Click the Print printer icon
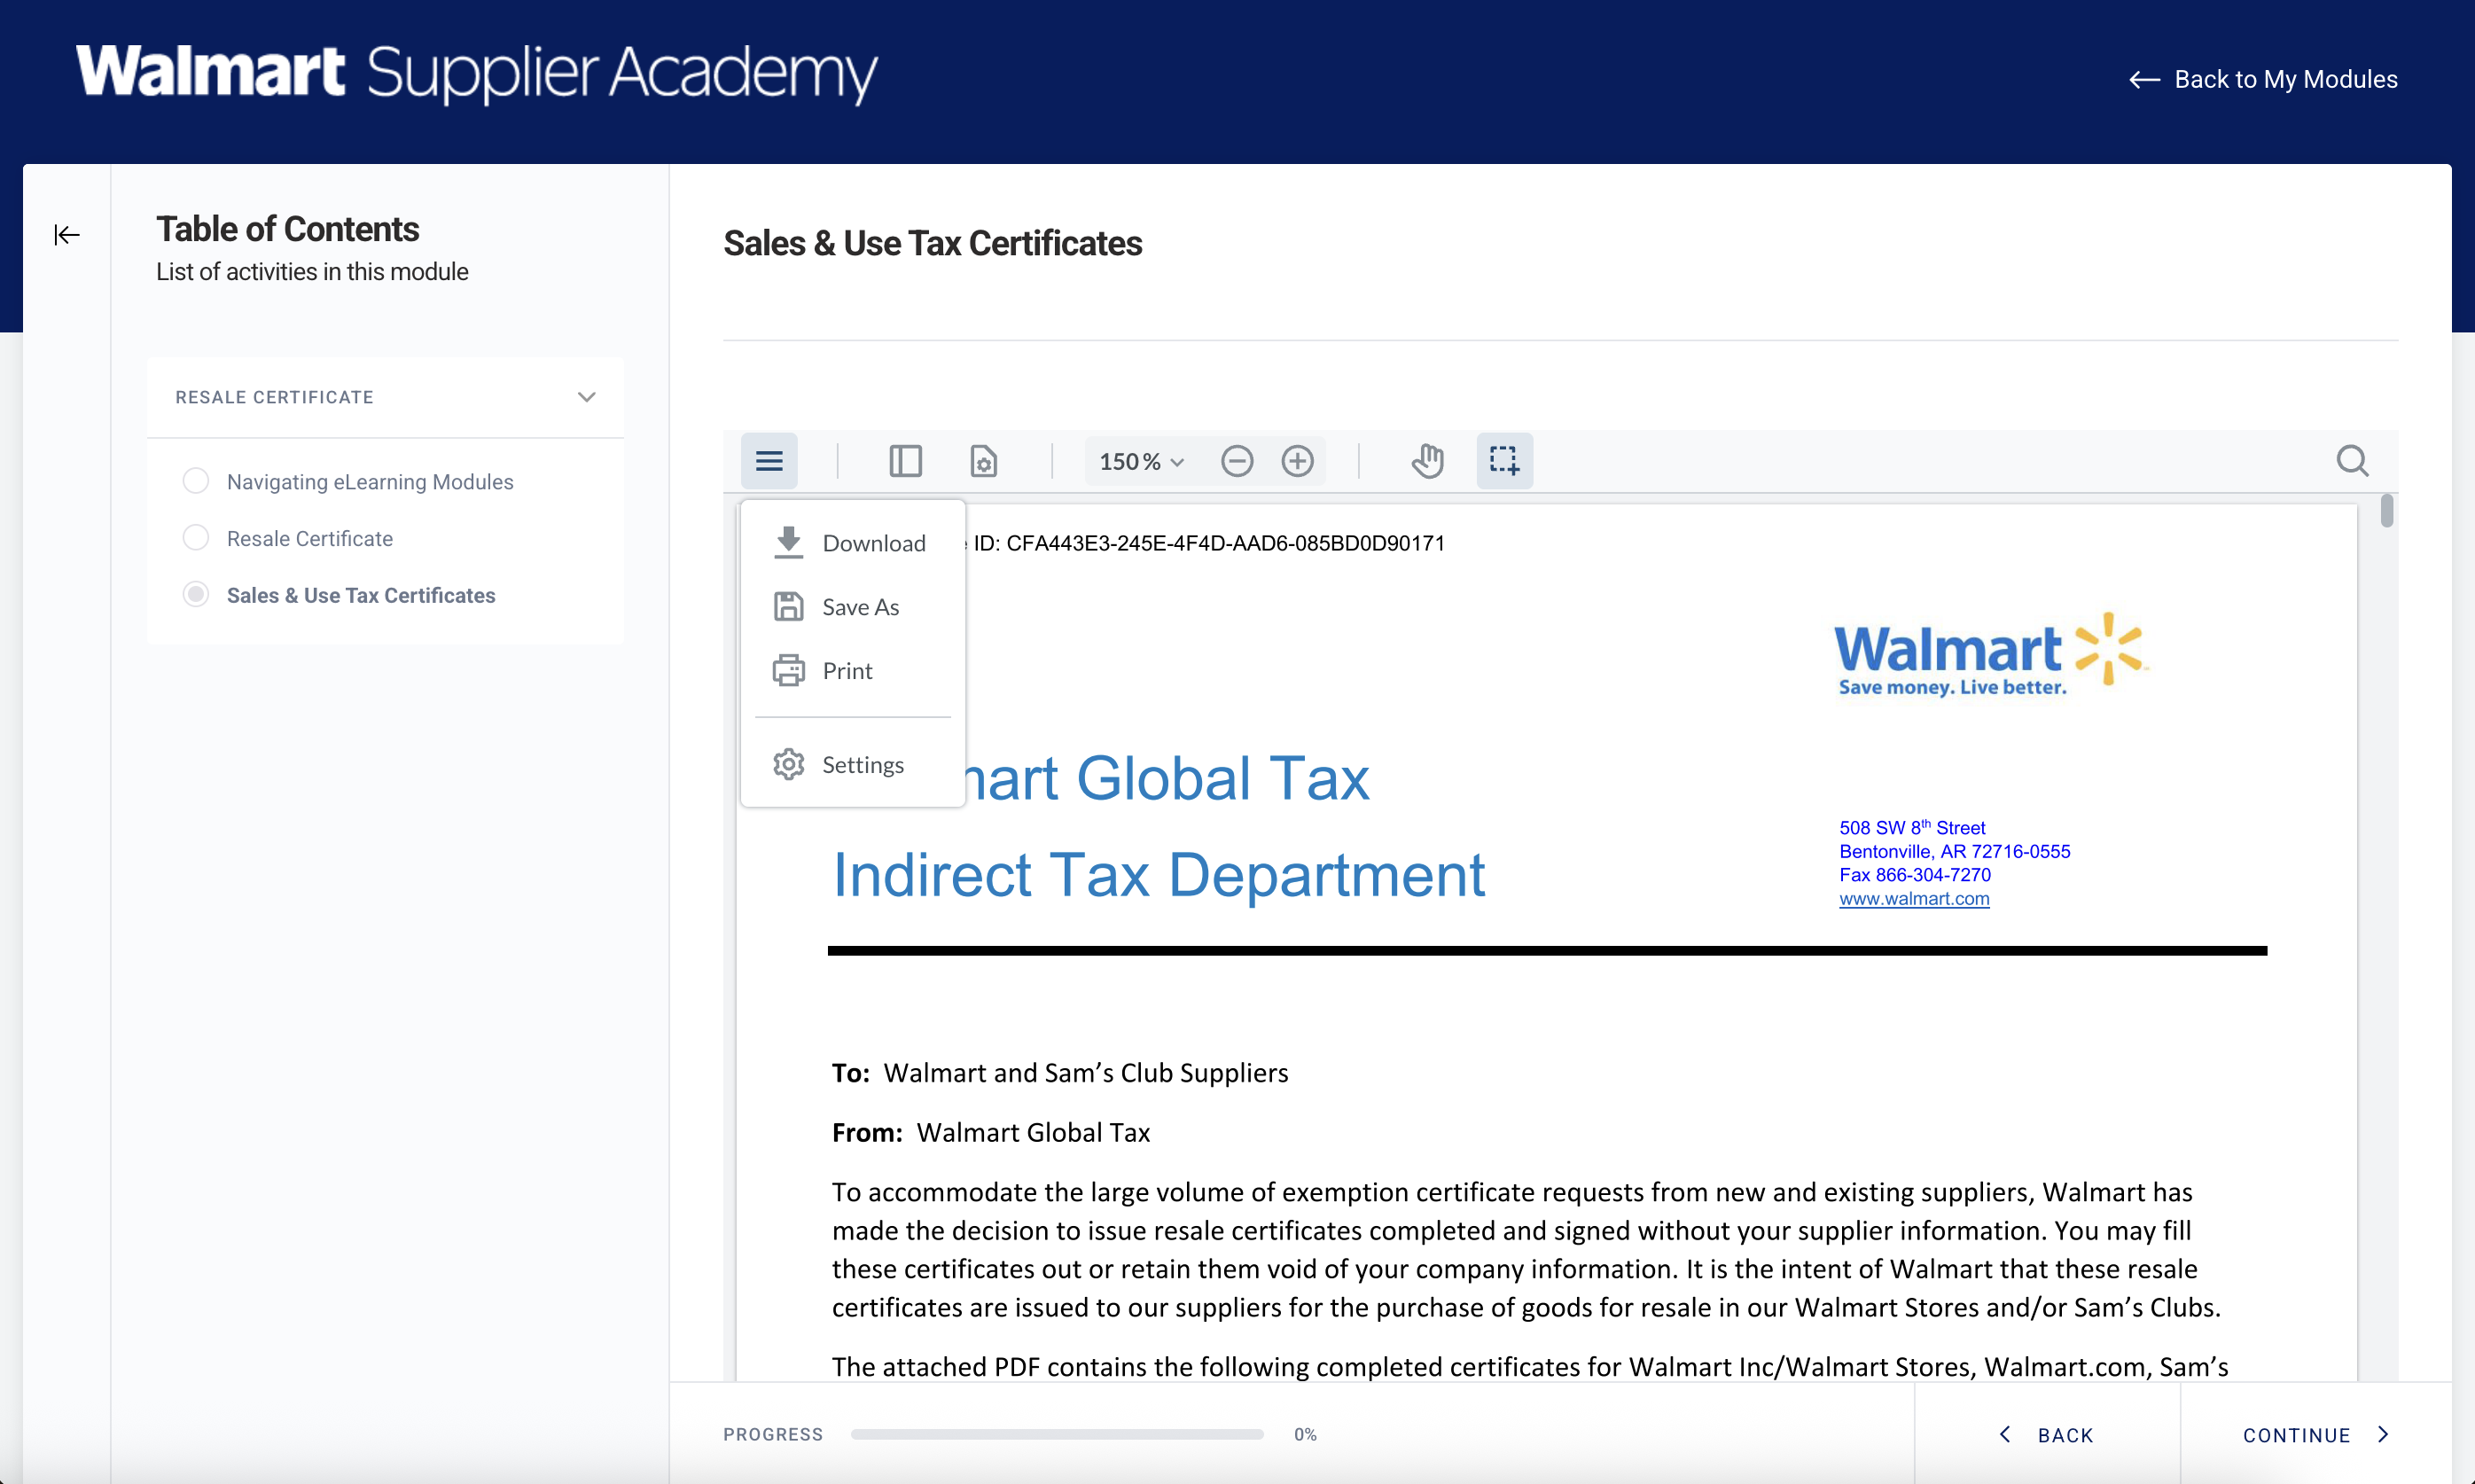This screenshot has height=1484, width=2475. [788, 670]
